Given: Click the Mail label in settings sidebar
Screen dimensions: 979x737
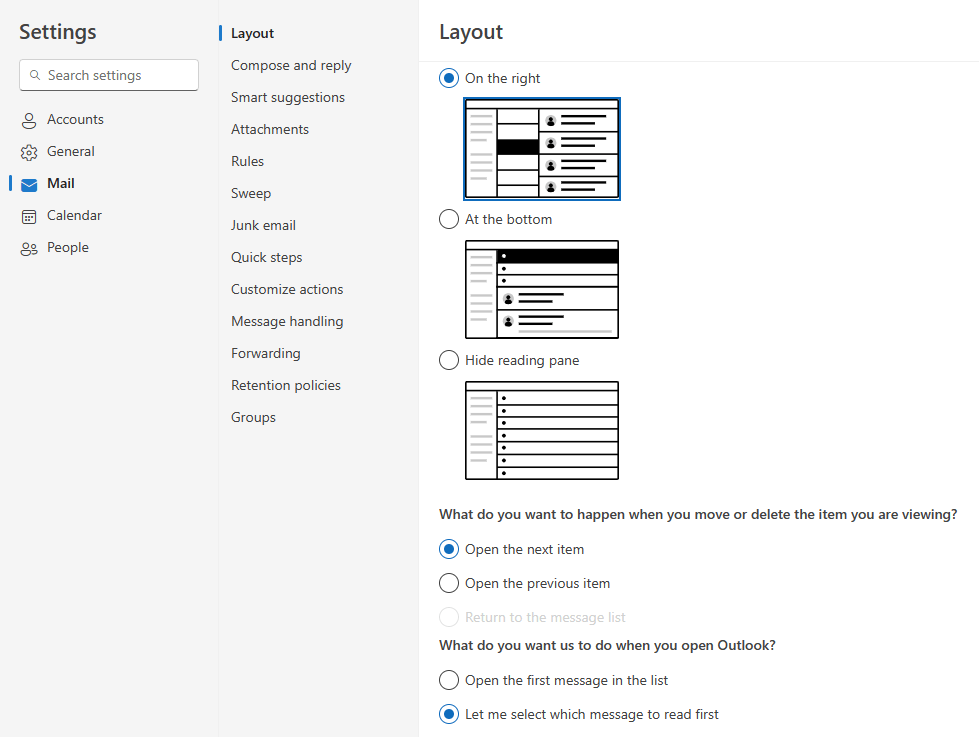Looking at the screenshot, I should point(61,183).
